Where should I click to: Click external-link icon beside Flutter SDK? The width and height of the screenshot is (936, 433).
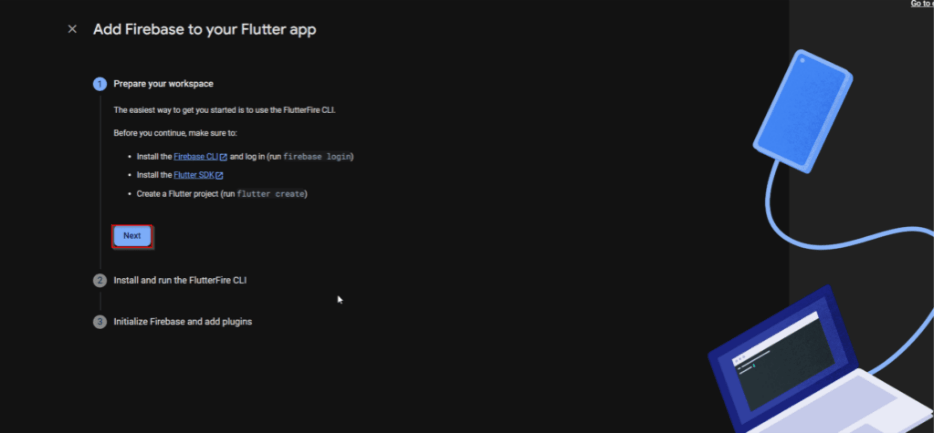(220, 176)
